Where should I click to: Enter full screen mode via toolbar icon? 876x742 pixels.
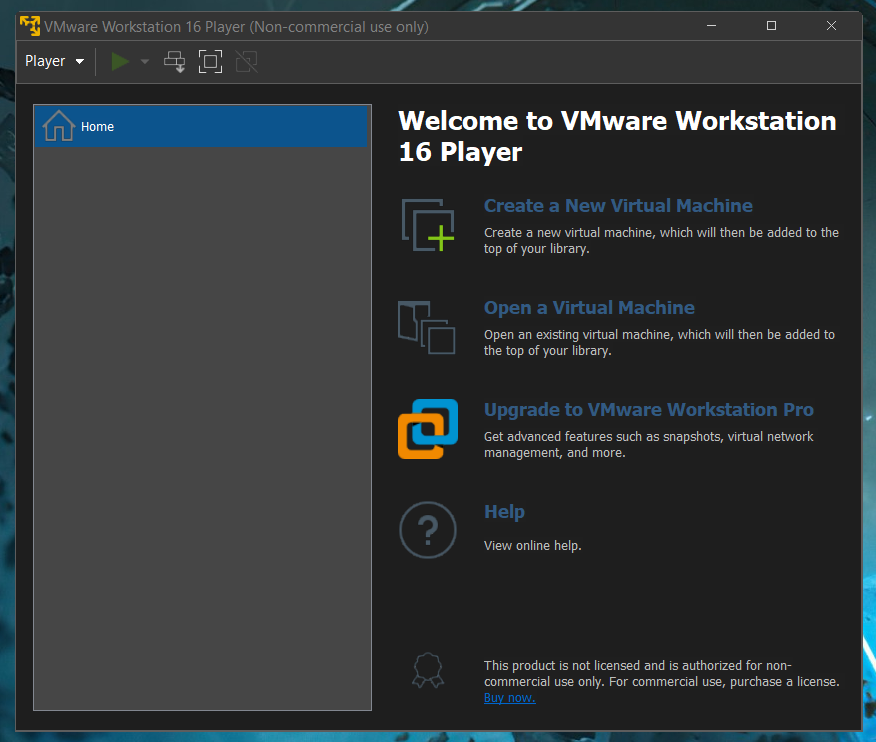210,61
